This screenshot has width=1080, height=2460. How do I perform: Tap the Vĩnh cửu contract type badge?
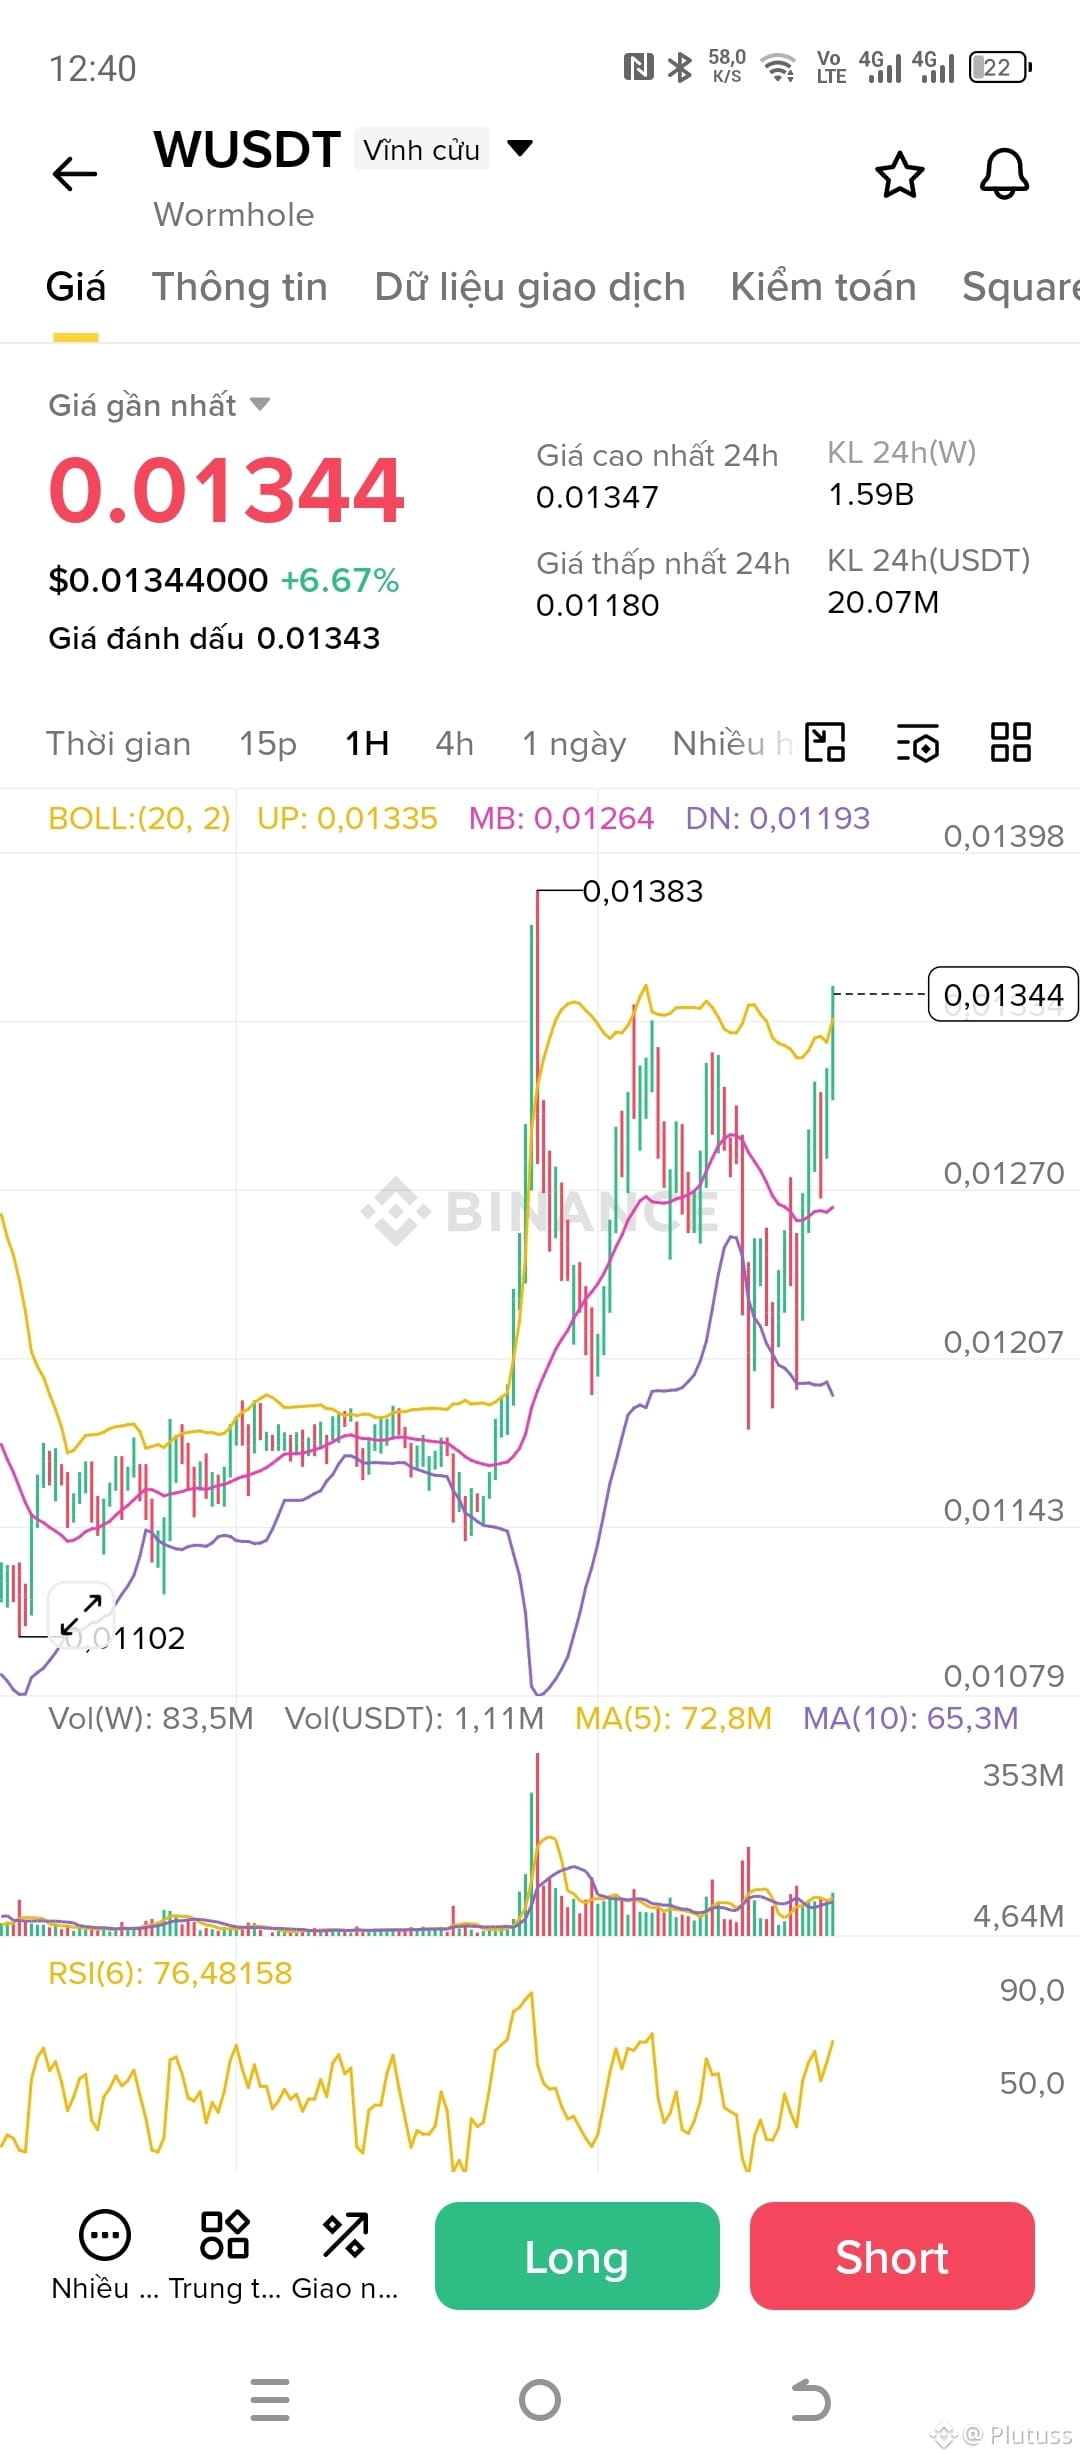click(x=422, y=150)
